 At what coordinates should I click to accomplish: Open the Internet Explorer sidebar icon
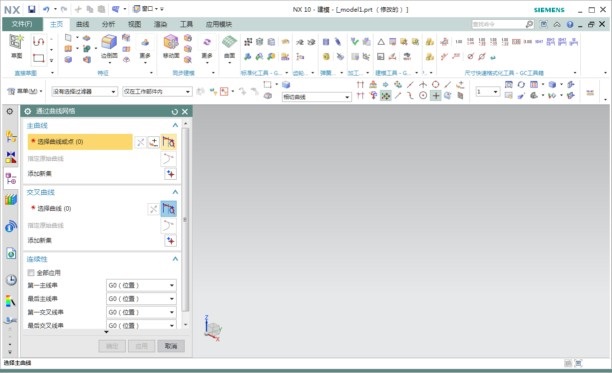click(11, 254)
